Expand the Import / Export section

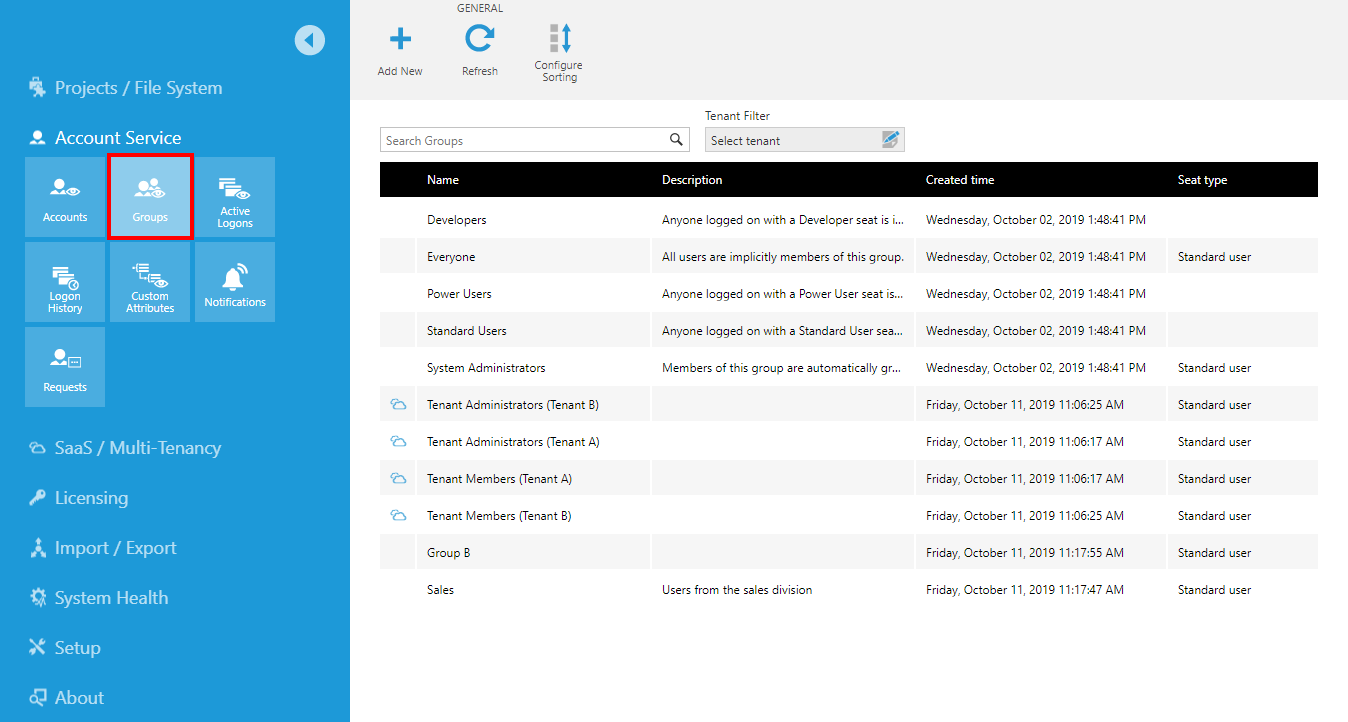coord(102,548)
